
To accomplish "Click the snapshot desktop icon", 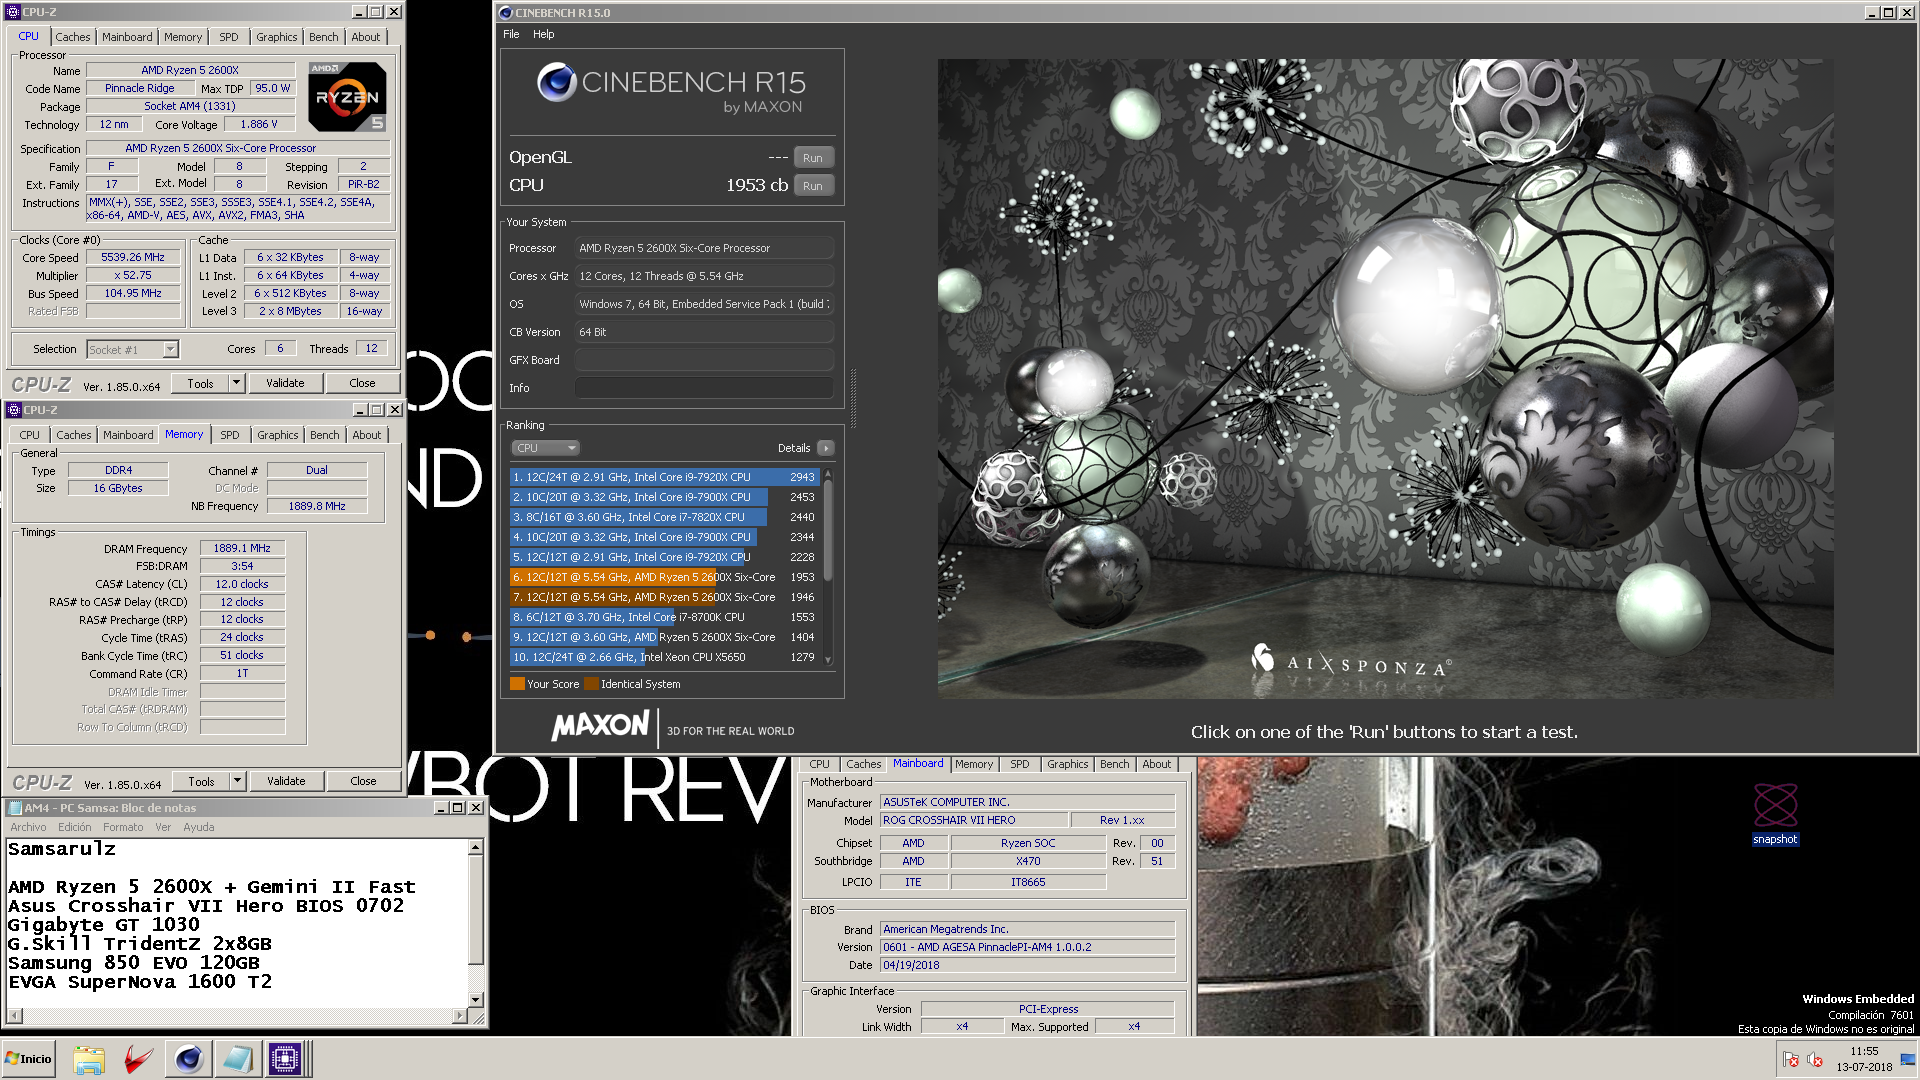I will tap(1775, 814).
